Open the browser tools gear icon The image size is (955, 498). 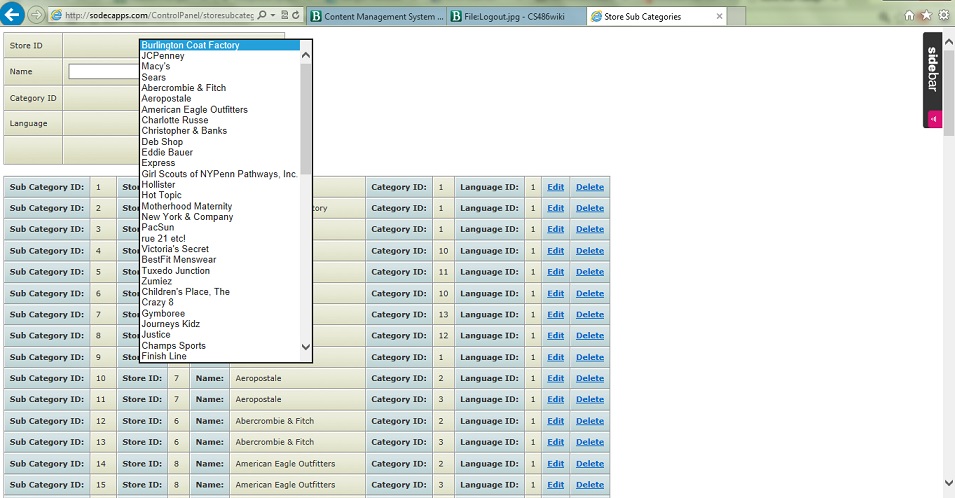click(x=943, y=15)
